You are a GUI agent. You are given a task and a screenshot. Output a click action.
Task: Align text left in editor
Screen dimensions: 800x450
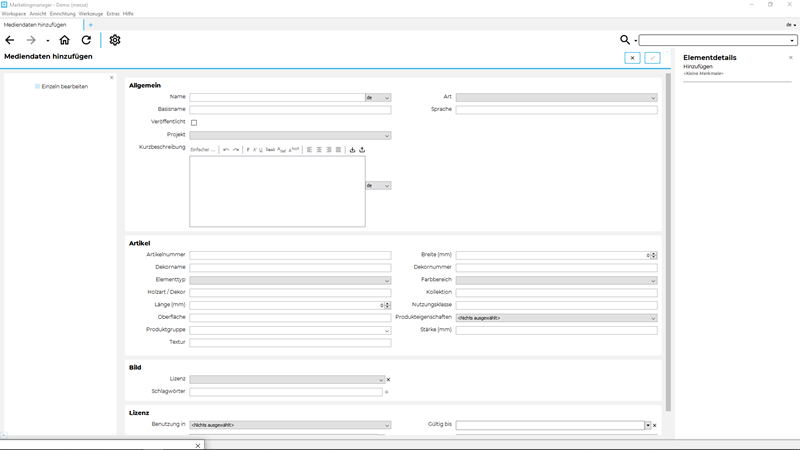[x=309, y=149]
